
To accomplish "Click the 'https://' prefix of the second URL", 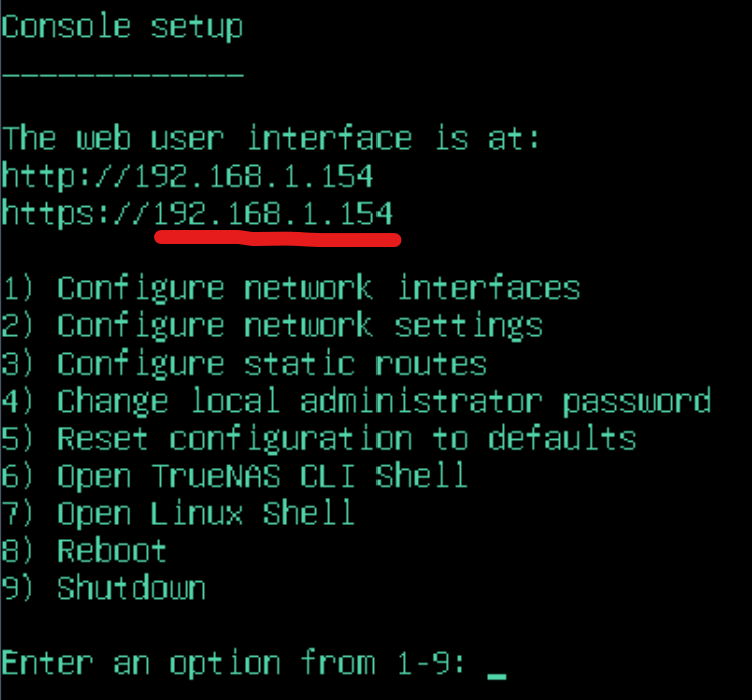I will click(77, 213).
